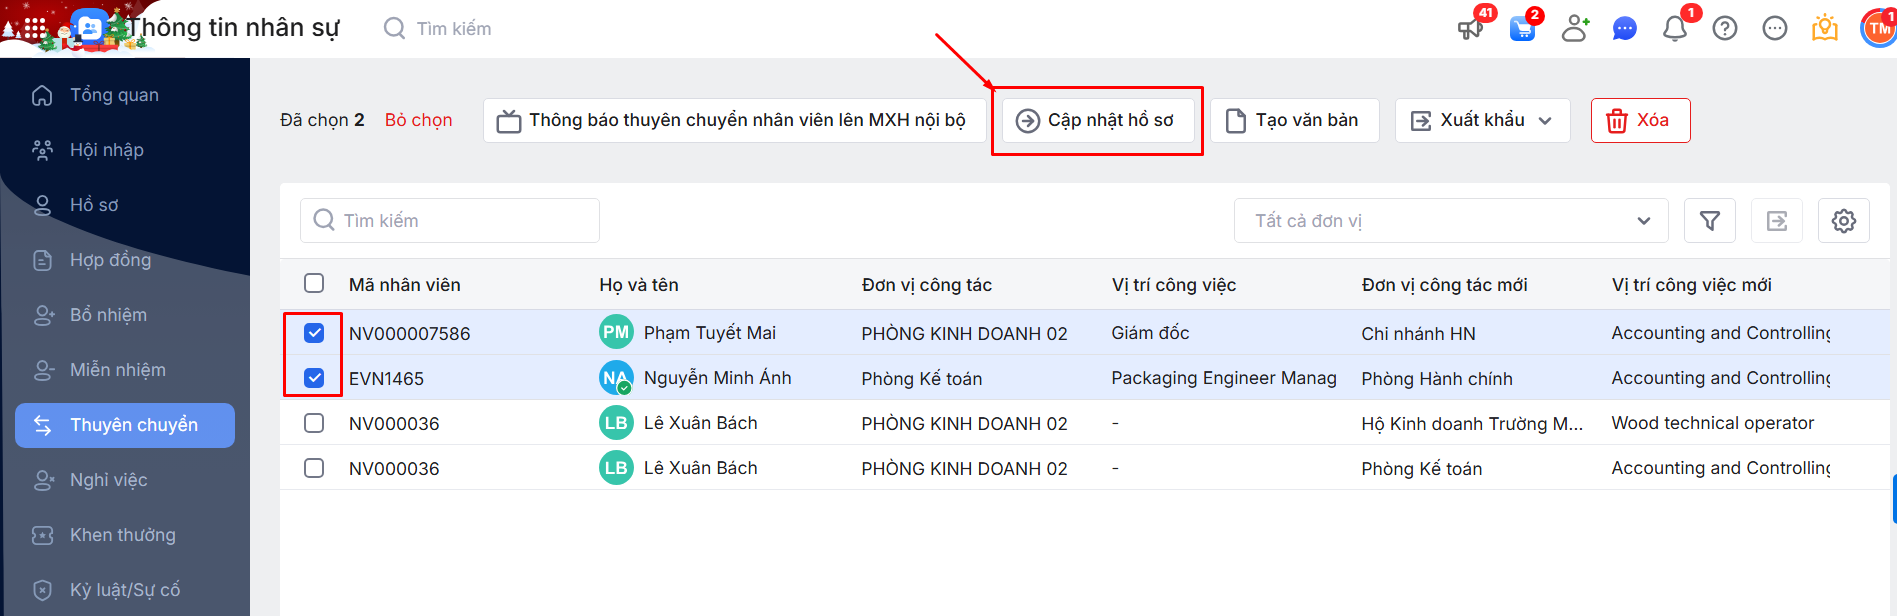1897x616 pixels.
Task: Open Khen thưởng sidebar item
Action: point(122,535)
